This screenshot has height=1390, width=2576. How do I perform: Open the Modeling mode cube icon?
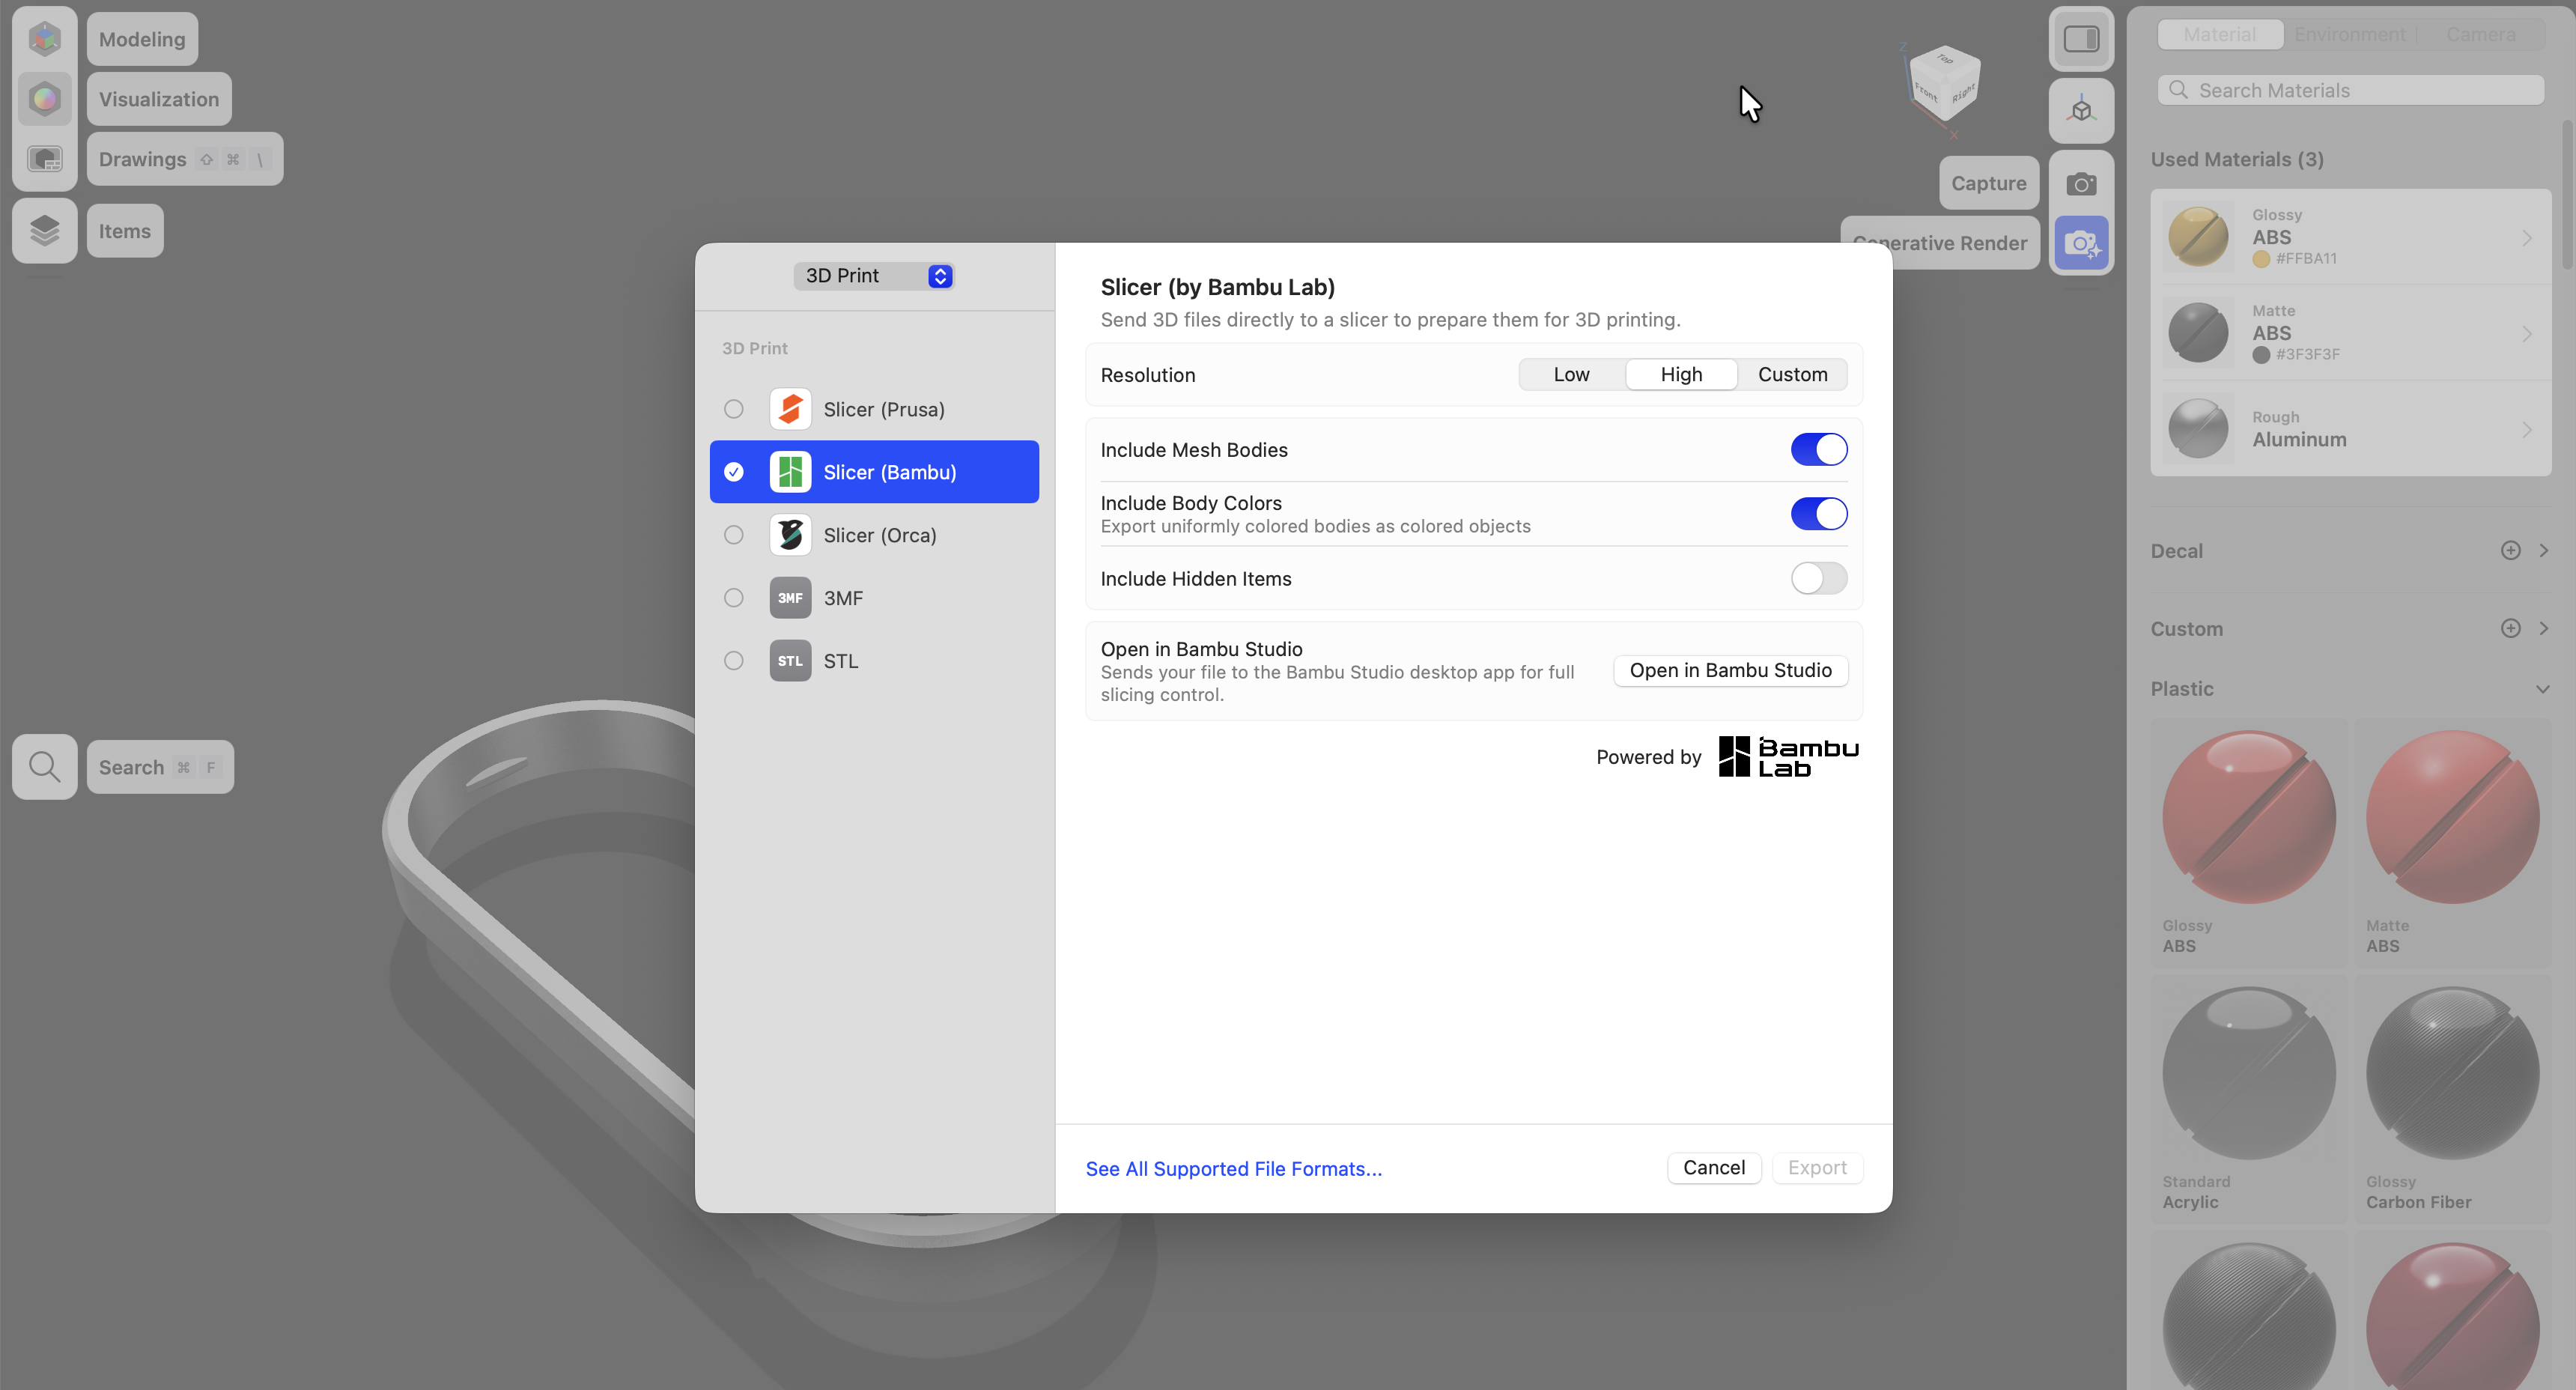(x=44, y=39)
